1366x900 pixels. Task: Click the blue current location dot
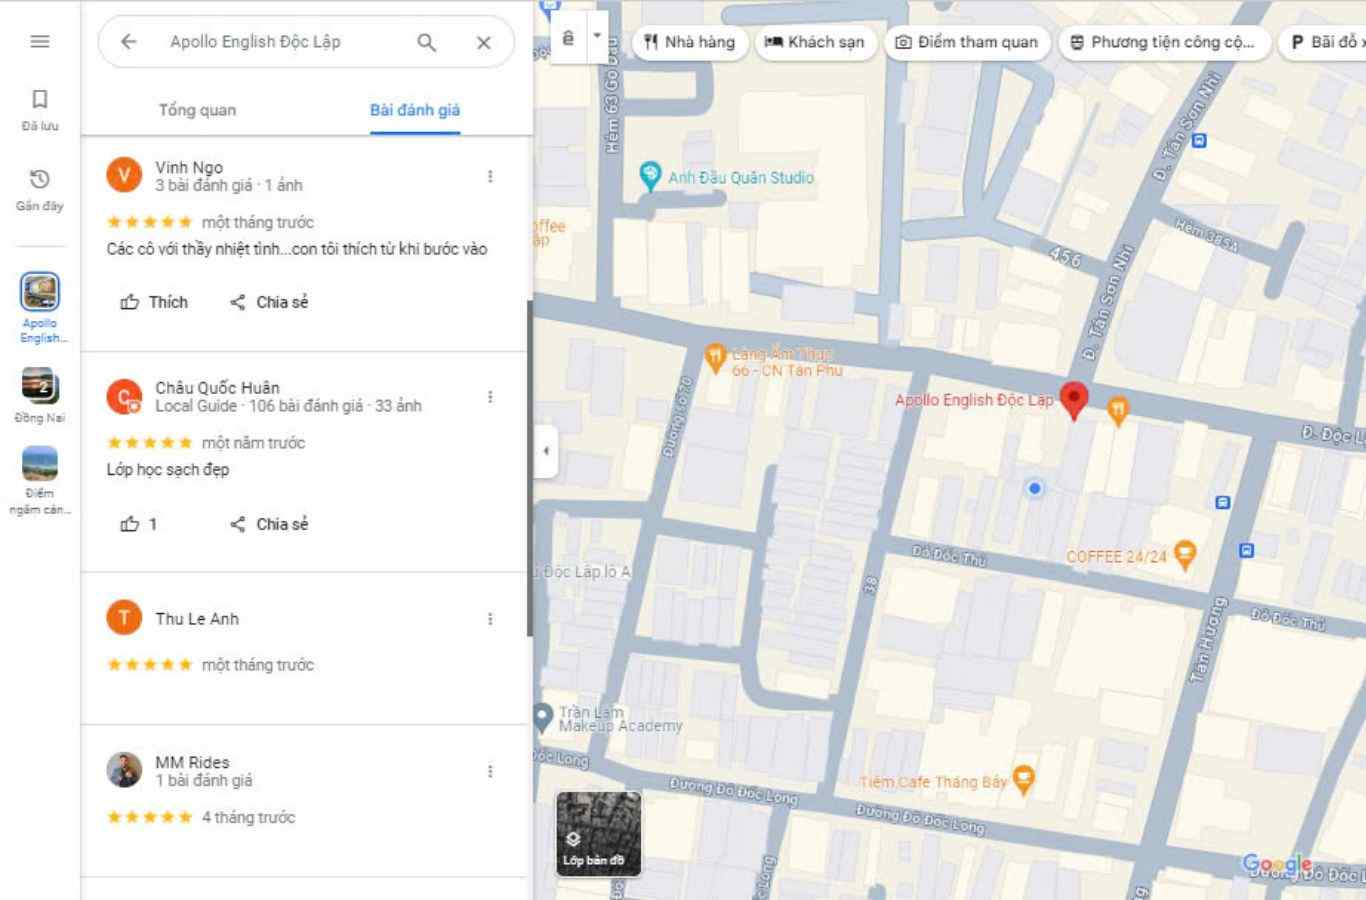[1035, 488]
